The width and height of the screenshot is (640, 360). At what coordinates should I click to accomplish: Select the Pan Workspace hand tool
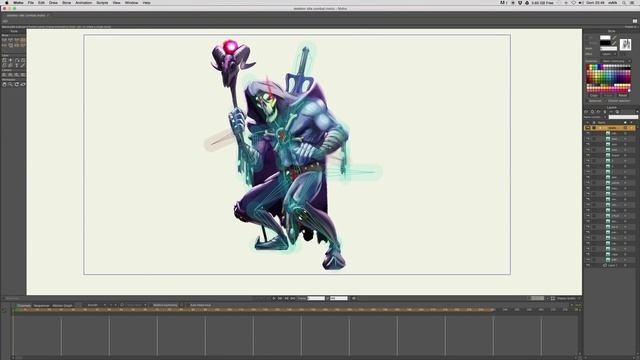pos(4,84)
